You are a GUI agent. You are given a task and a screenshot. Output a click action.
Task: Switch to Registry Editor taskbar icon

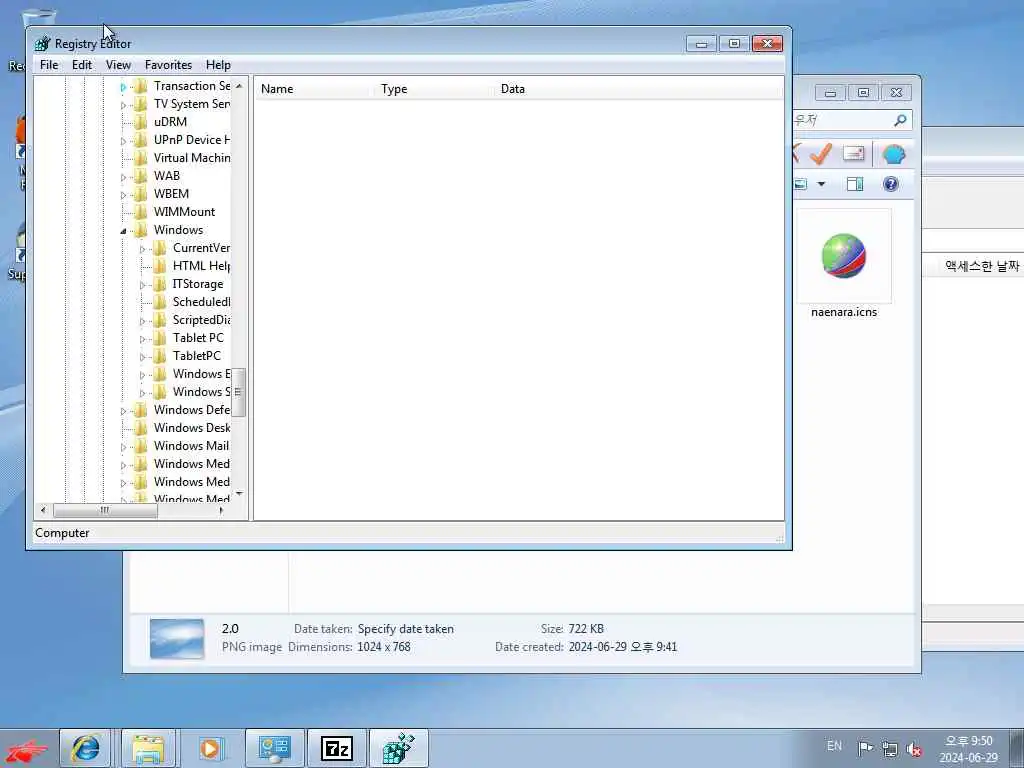point(398,748)
